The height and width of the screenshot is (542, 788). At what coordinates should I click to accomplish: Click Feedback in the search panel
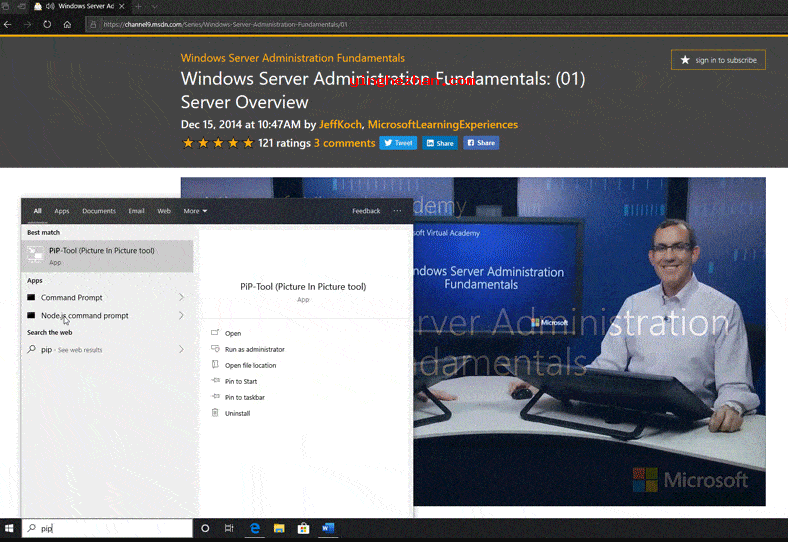[366, 211]
